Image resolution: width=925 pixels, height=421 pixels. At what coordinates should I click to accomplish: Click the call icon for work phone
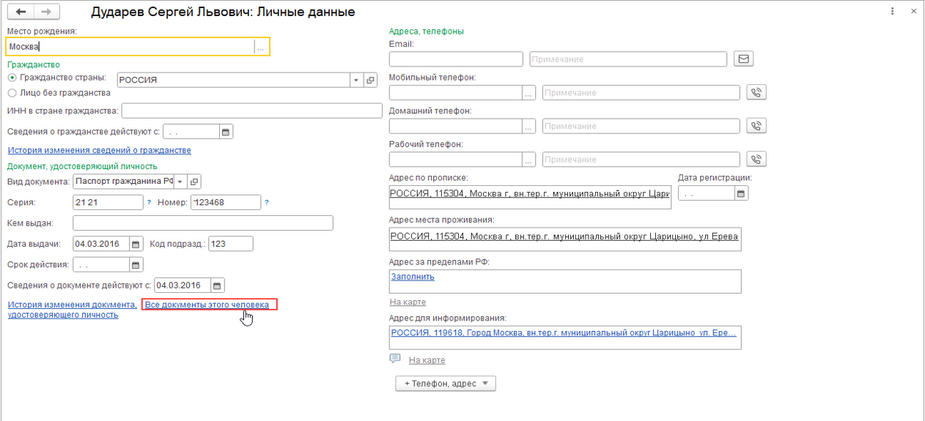click(756, 159)
